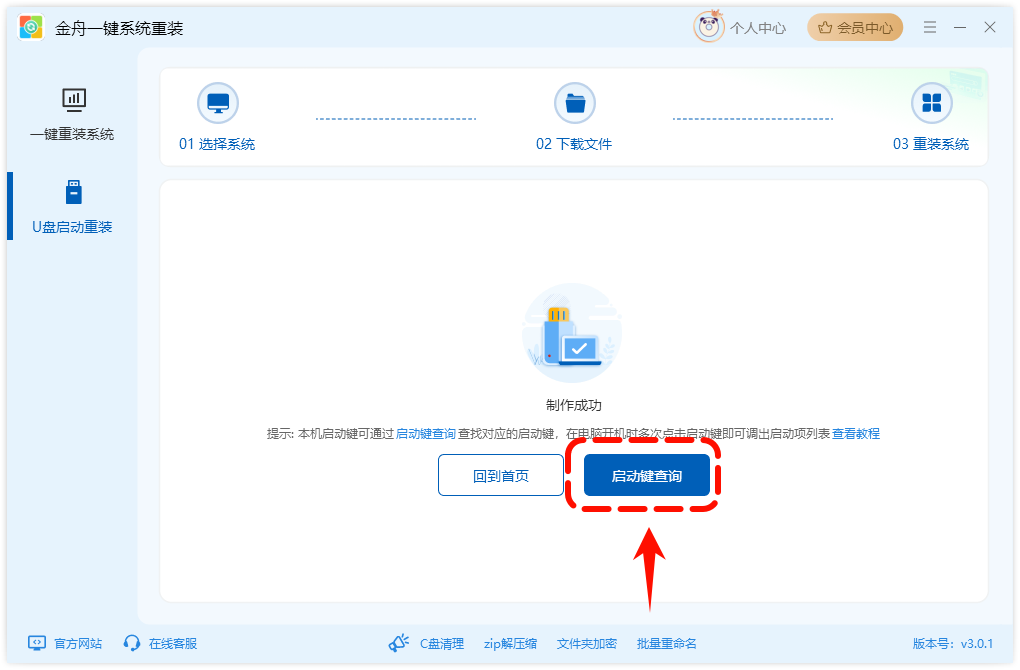
Task: Select the U盘启动重装 USB icon
Action: 74,193
